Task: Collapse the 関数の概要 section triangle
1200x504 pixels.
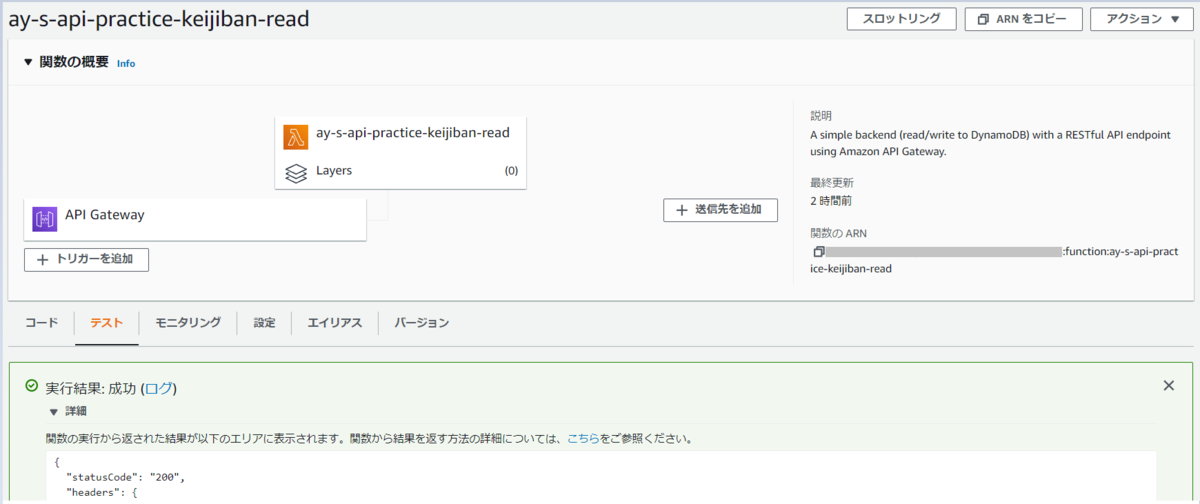Action: pyautogui.click(x=27, y=62)
